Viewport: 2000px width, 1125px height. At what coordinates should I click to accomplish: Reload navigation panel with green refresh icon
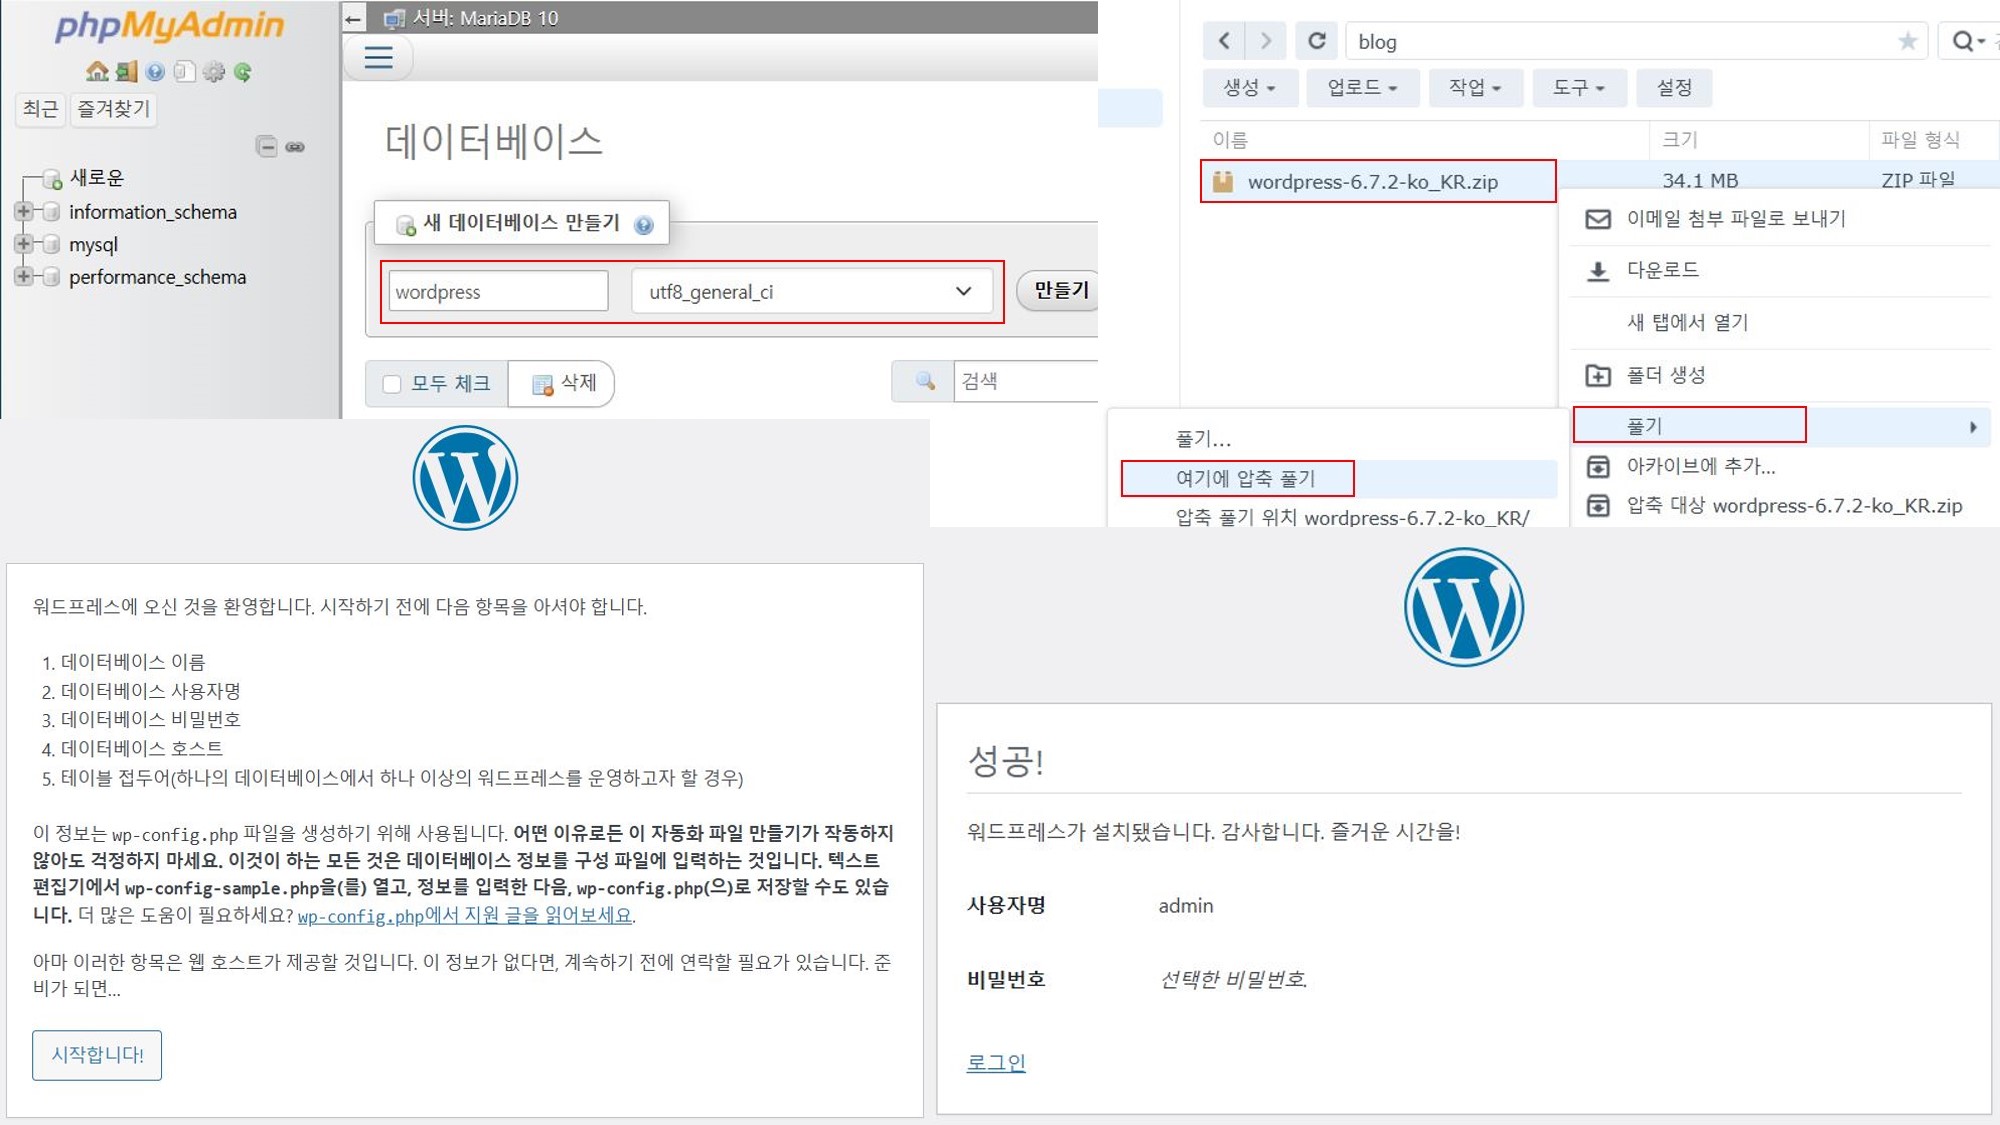[x=243, y=71]
